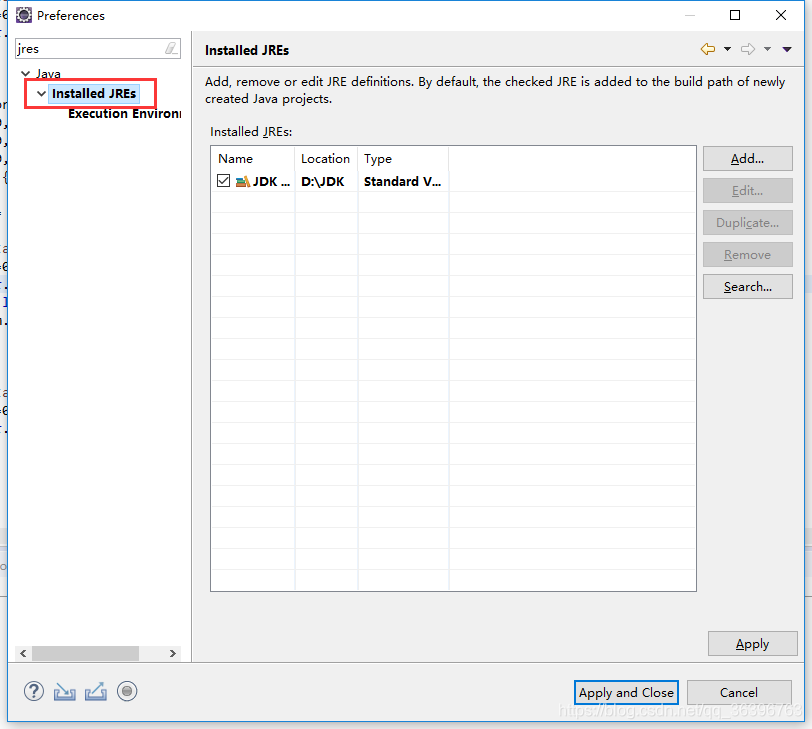
Task: Click the Search... button
Action: pyautogui.click(x=747, y=287)
